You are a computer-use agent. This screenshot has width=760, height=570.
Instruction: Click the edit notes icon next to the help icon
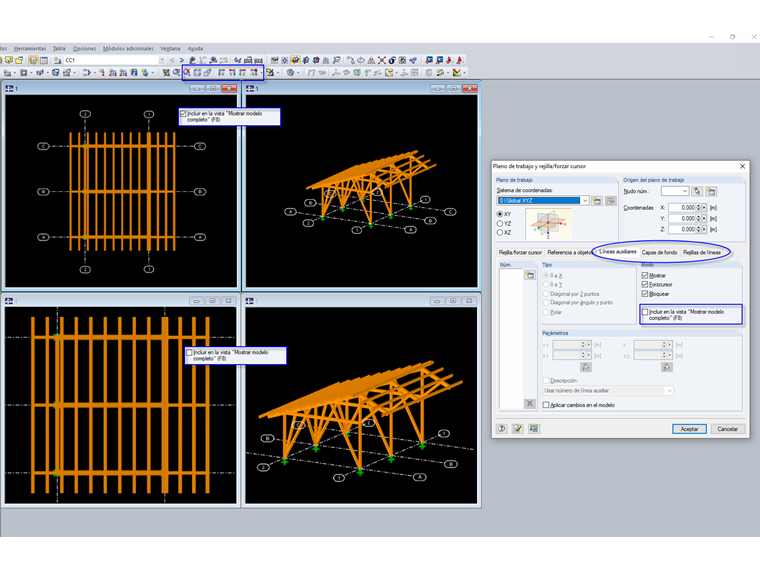tap(518, 428)
